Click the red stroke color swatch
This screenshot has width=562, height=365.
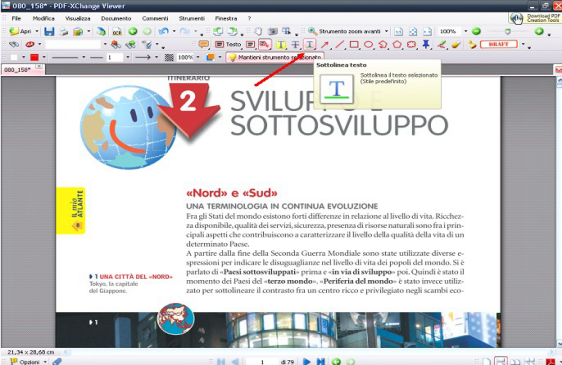(34, 57)
